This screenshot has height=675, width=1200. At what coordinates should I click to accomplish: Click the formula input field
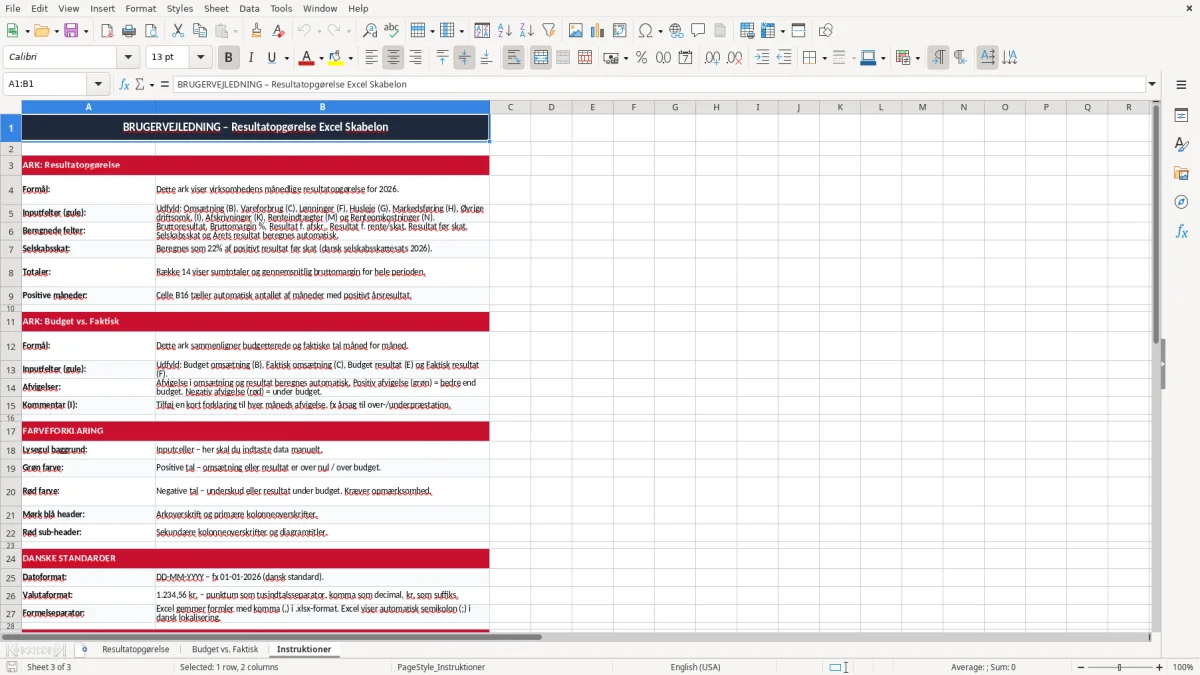coord(658,84)
